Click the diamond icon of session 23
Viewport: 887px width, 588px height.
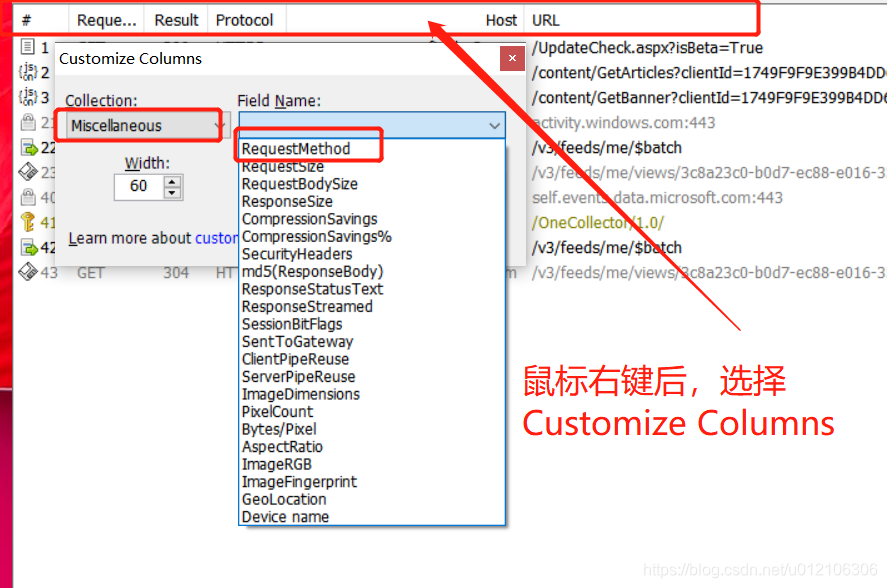[28, 171]
